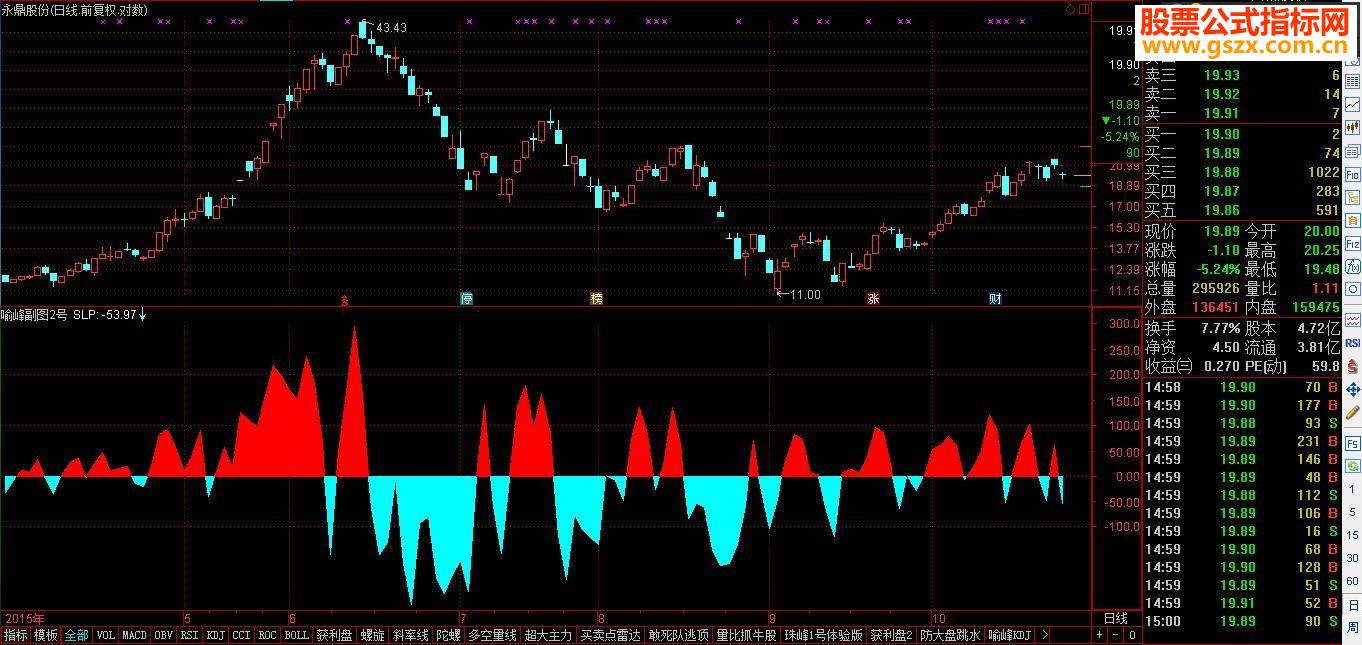Click the 涨 marker on the chart
1362x645 pixels.
(873, 298)
